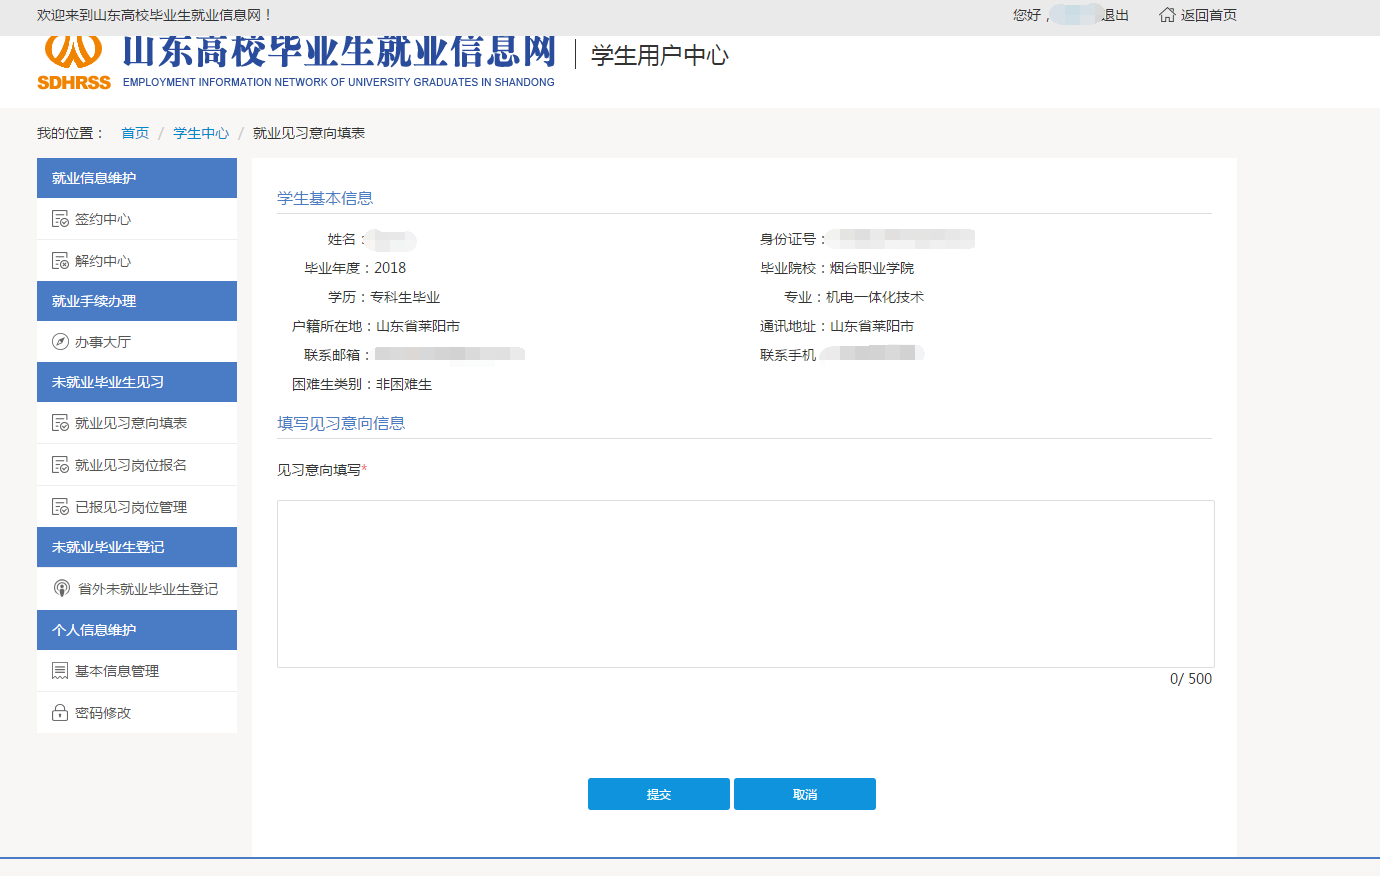
Task: Click the 基本信息管理 list icon
Action: click(60, 671)
